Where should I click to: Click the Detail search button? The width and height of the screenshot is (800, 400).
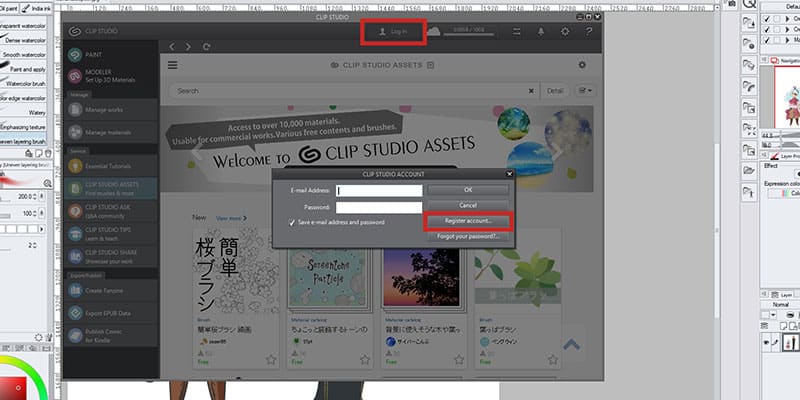tap(555, 91)
